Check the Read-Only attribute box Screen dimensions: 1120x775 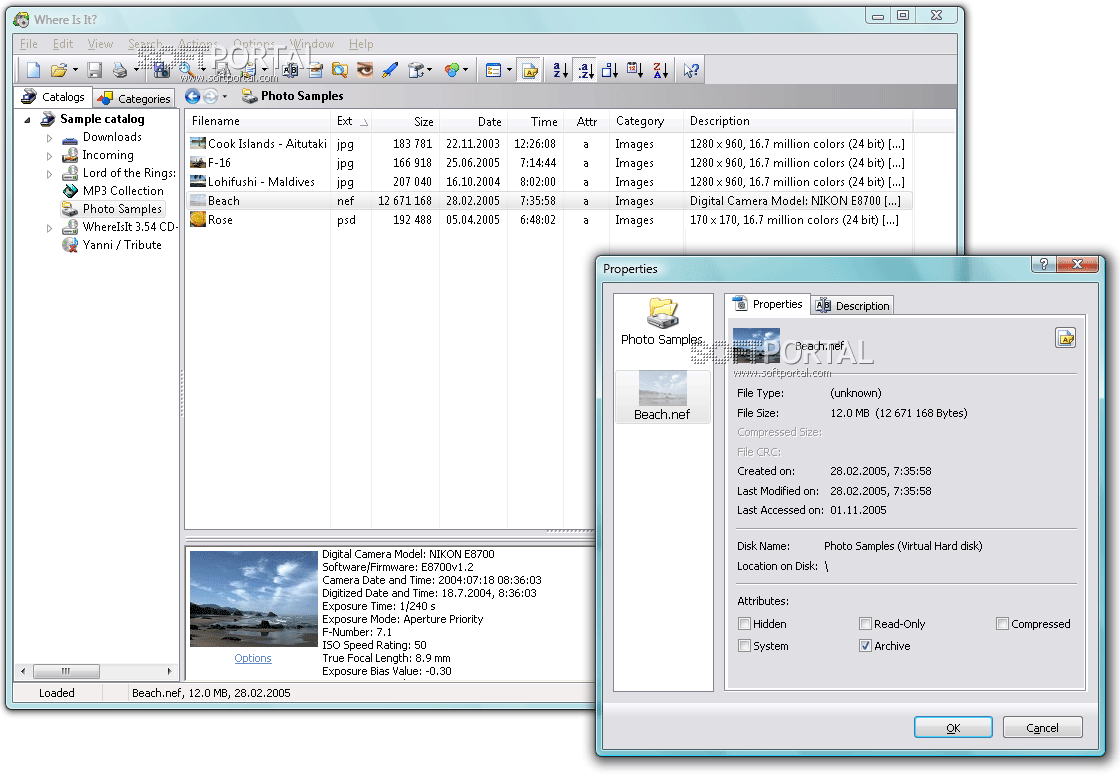pyautogui.click(x=866, y=624)
